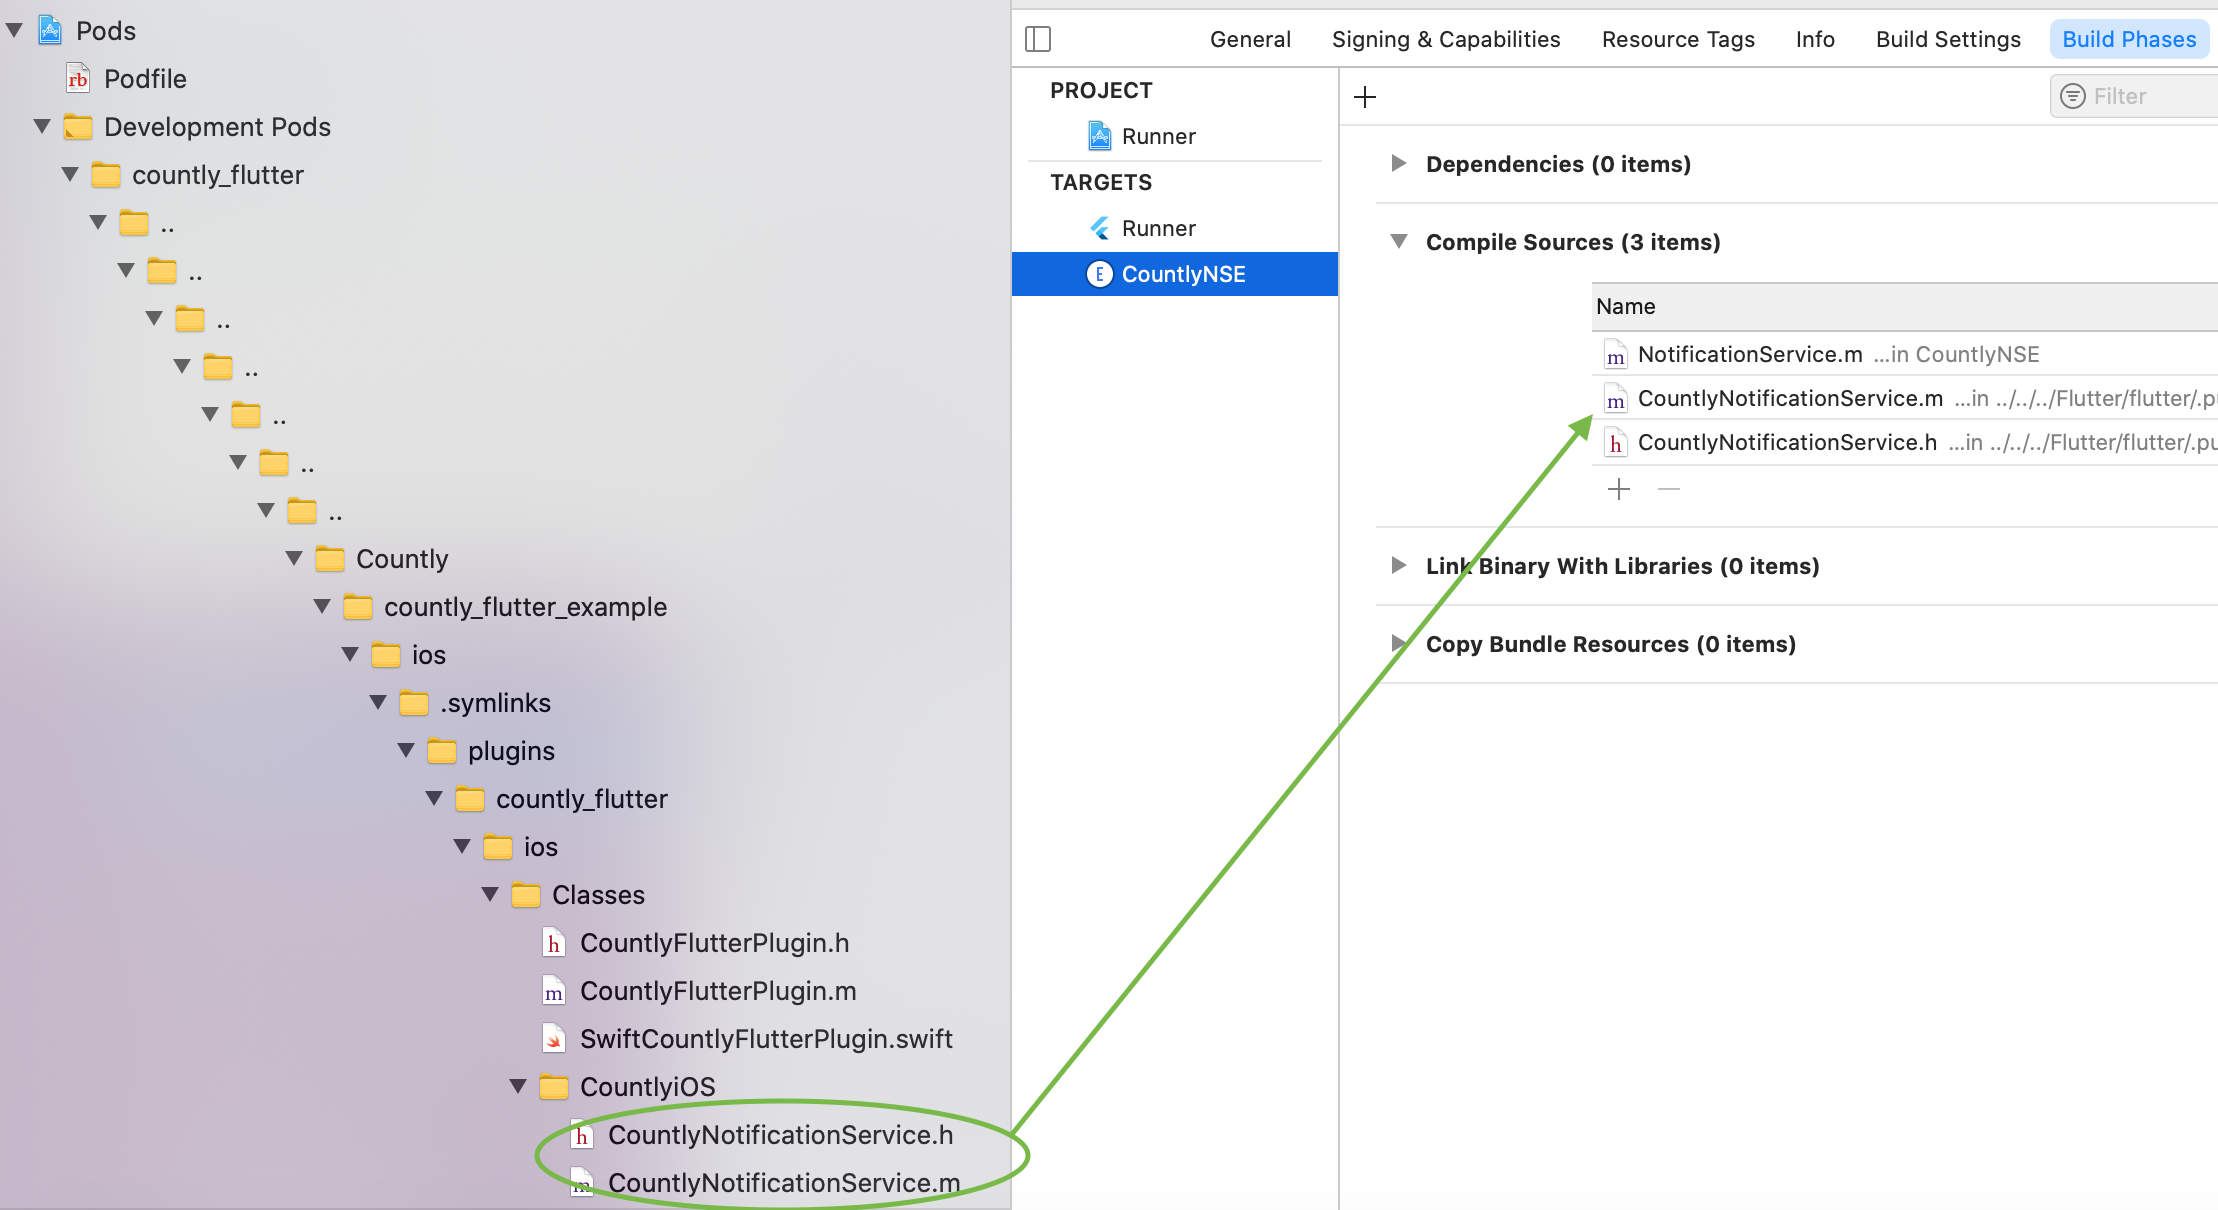This screenshot has width=2218, height=1210.
Task: Select NotificationService.m row in Compile Sources
Action: (x=1905, y=354)
